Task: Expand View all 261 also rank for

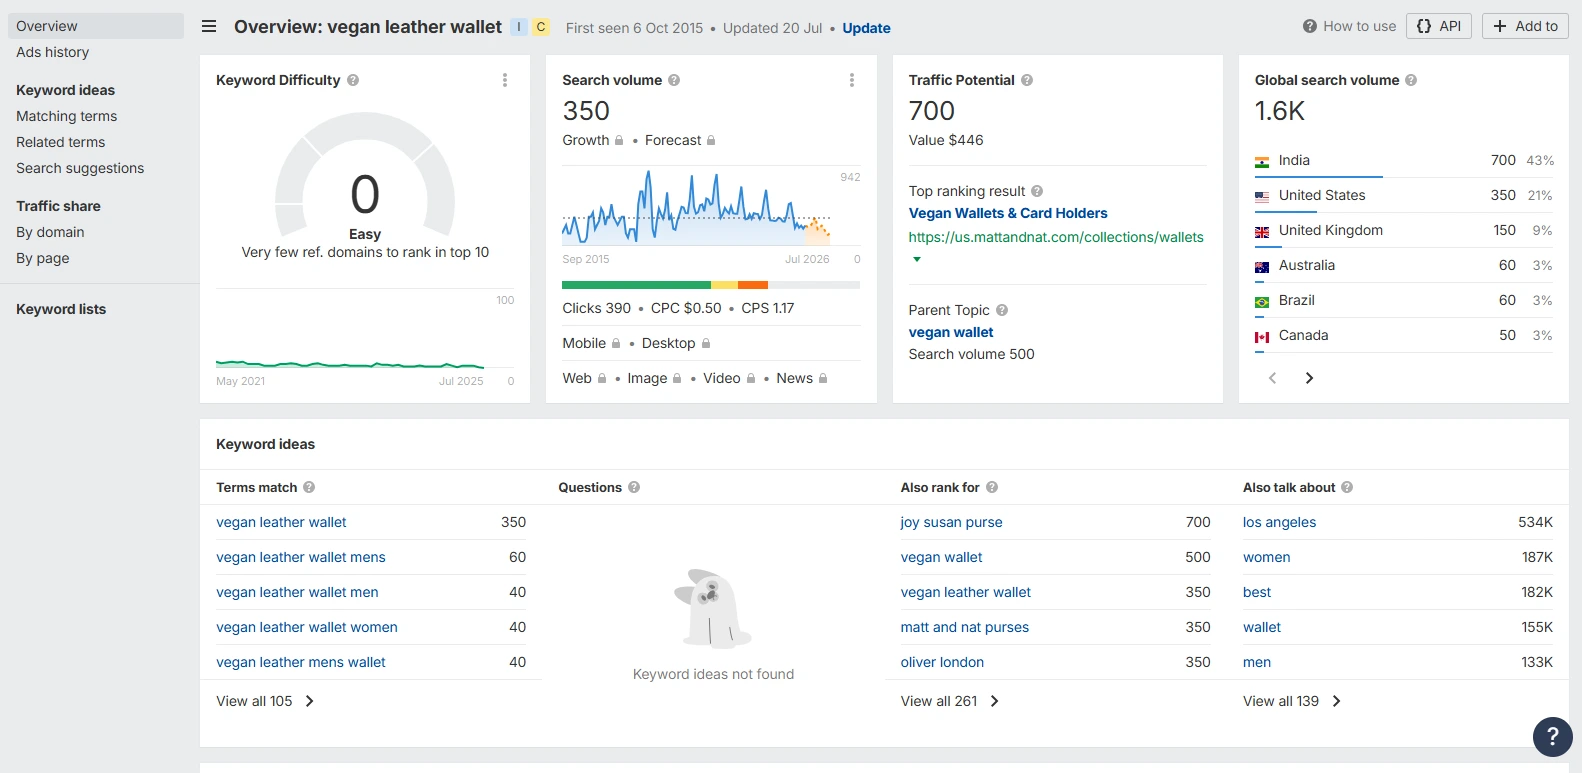Action: (x=950, y=701)
